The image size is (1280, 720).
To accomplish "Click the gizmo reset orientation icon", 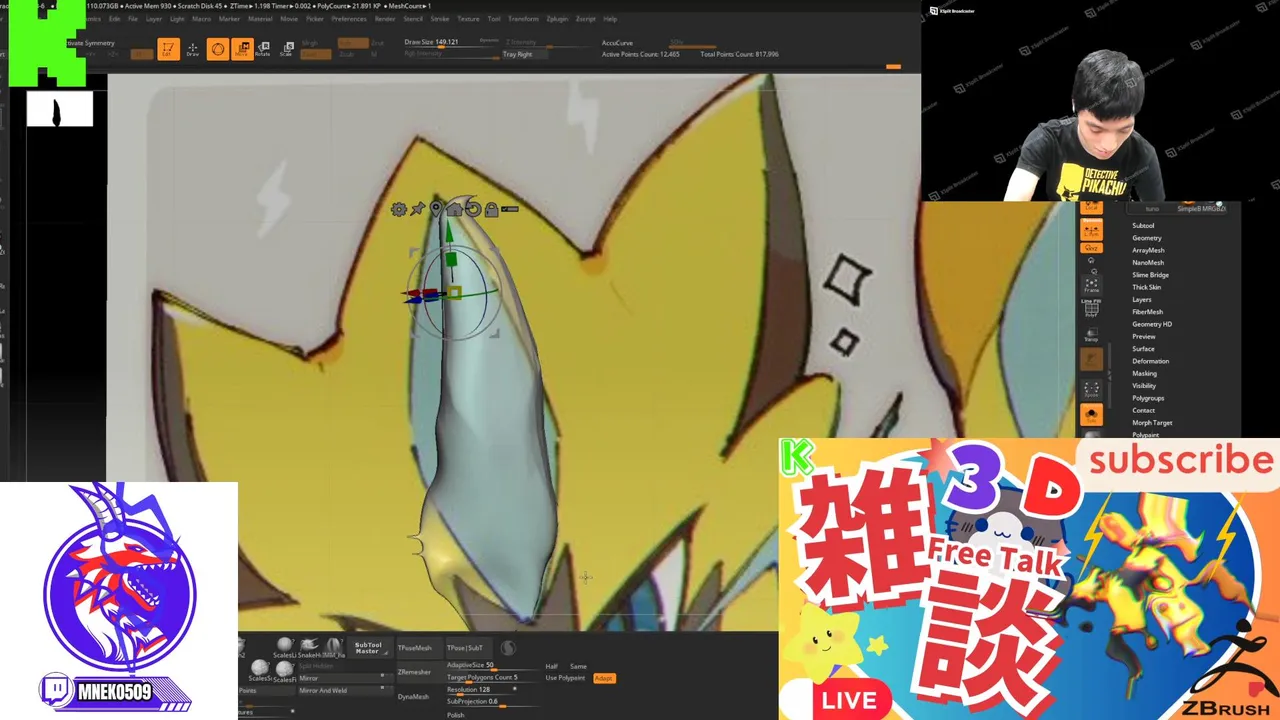I will point(473,209).
